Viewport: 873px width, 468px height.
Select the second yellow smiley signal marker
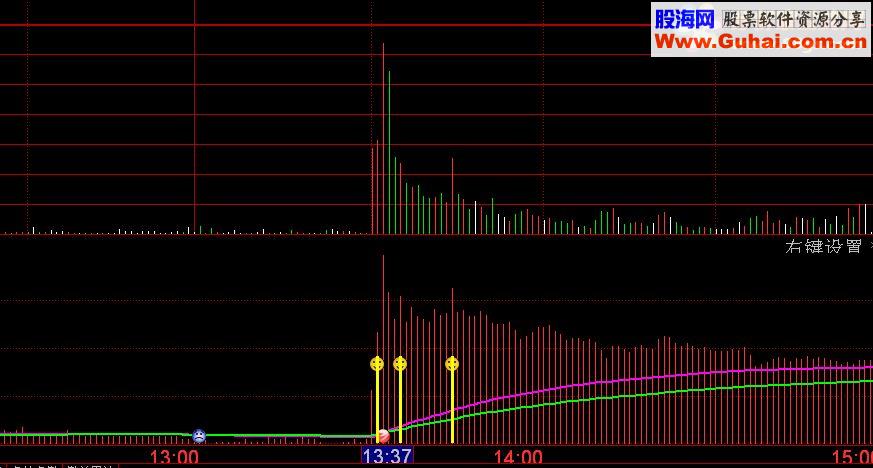[400, 364]
